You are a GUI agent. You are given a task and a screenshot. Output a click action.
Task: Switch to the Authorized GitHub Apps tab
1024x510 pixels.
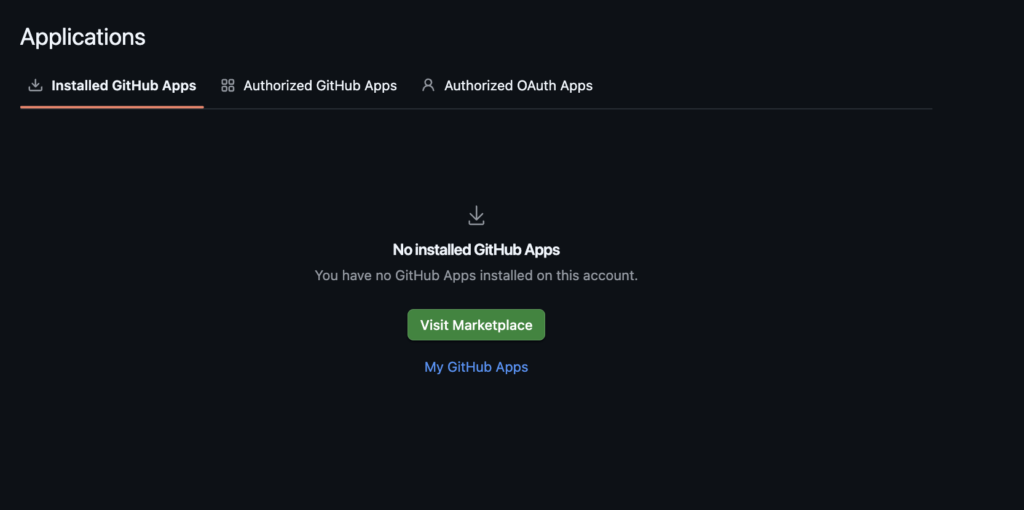pyautogui.click(x=309, y=86)
